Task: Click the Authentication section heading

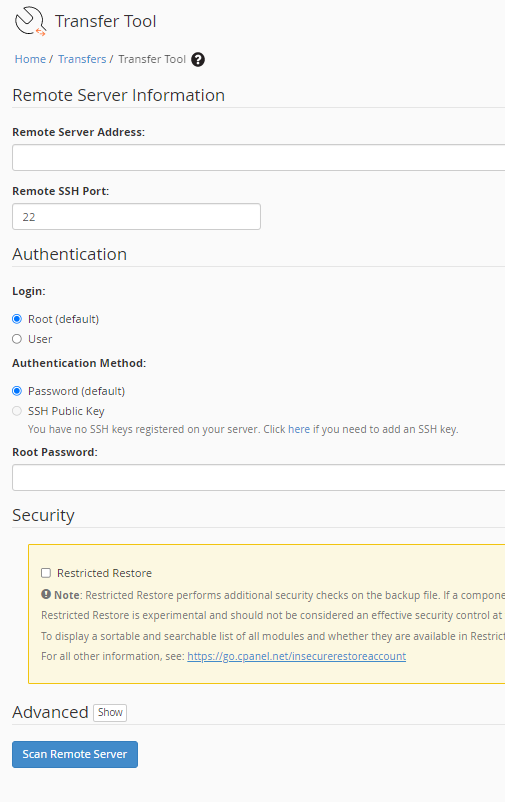Action: point(70,254)
